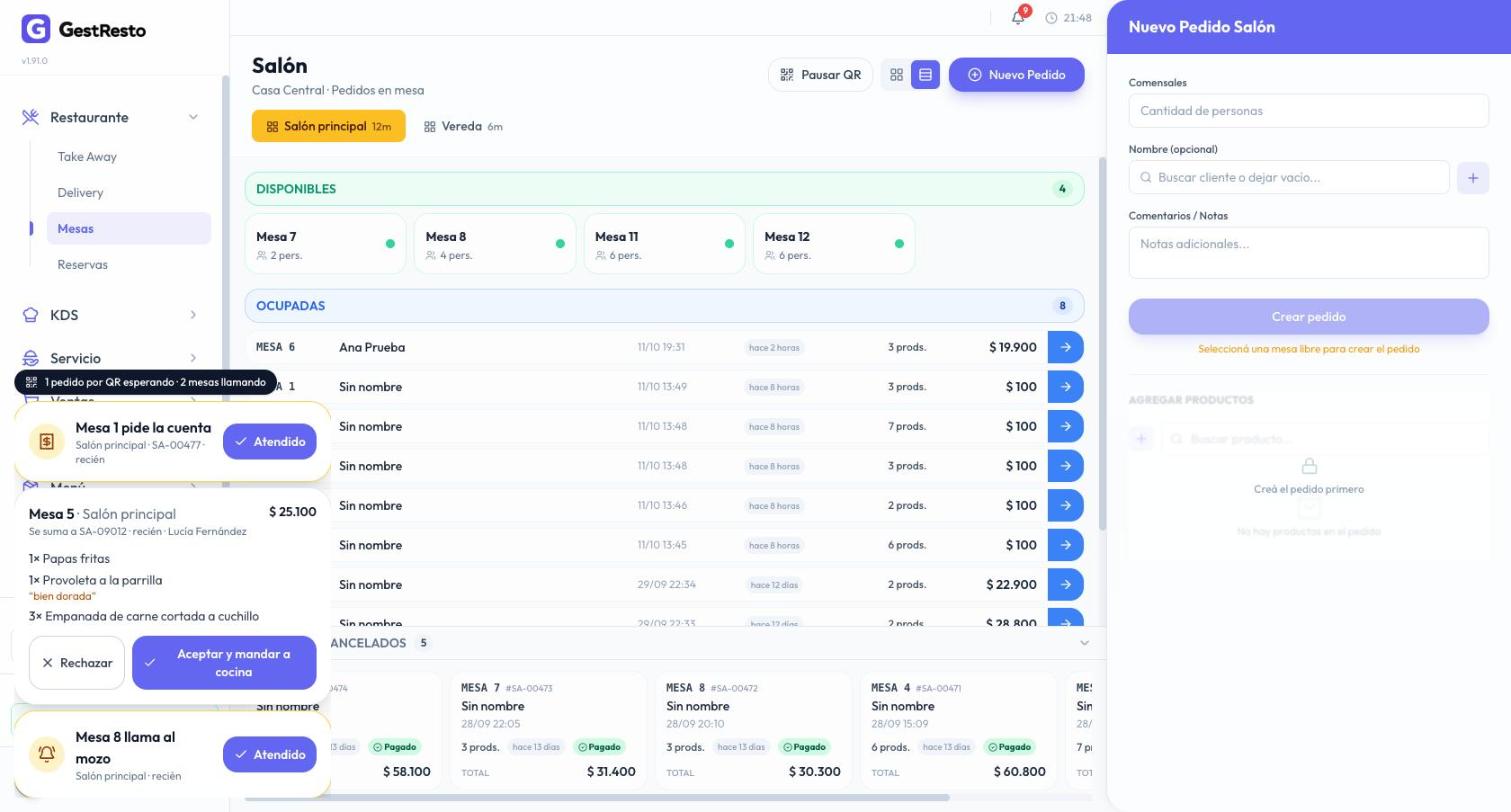The image size is (1511, 812).
Task: Click the QR pending orders status banner
Action: click(146, 382)
